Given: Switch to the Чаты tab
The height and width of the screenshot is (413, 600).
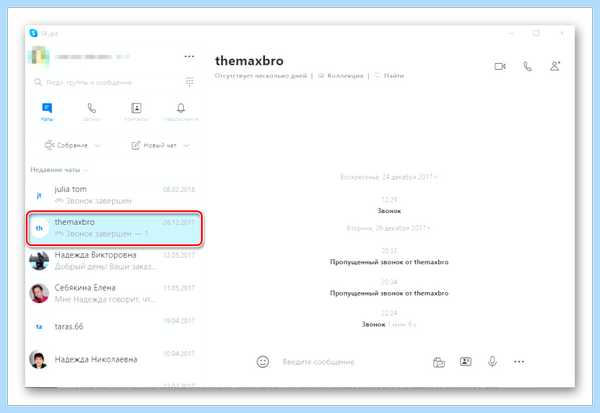Looking at the screenshot, I should click(47, 112).
